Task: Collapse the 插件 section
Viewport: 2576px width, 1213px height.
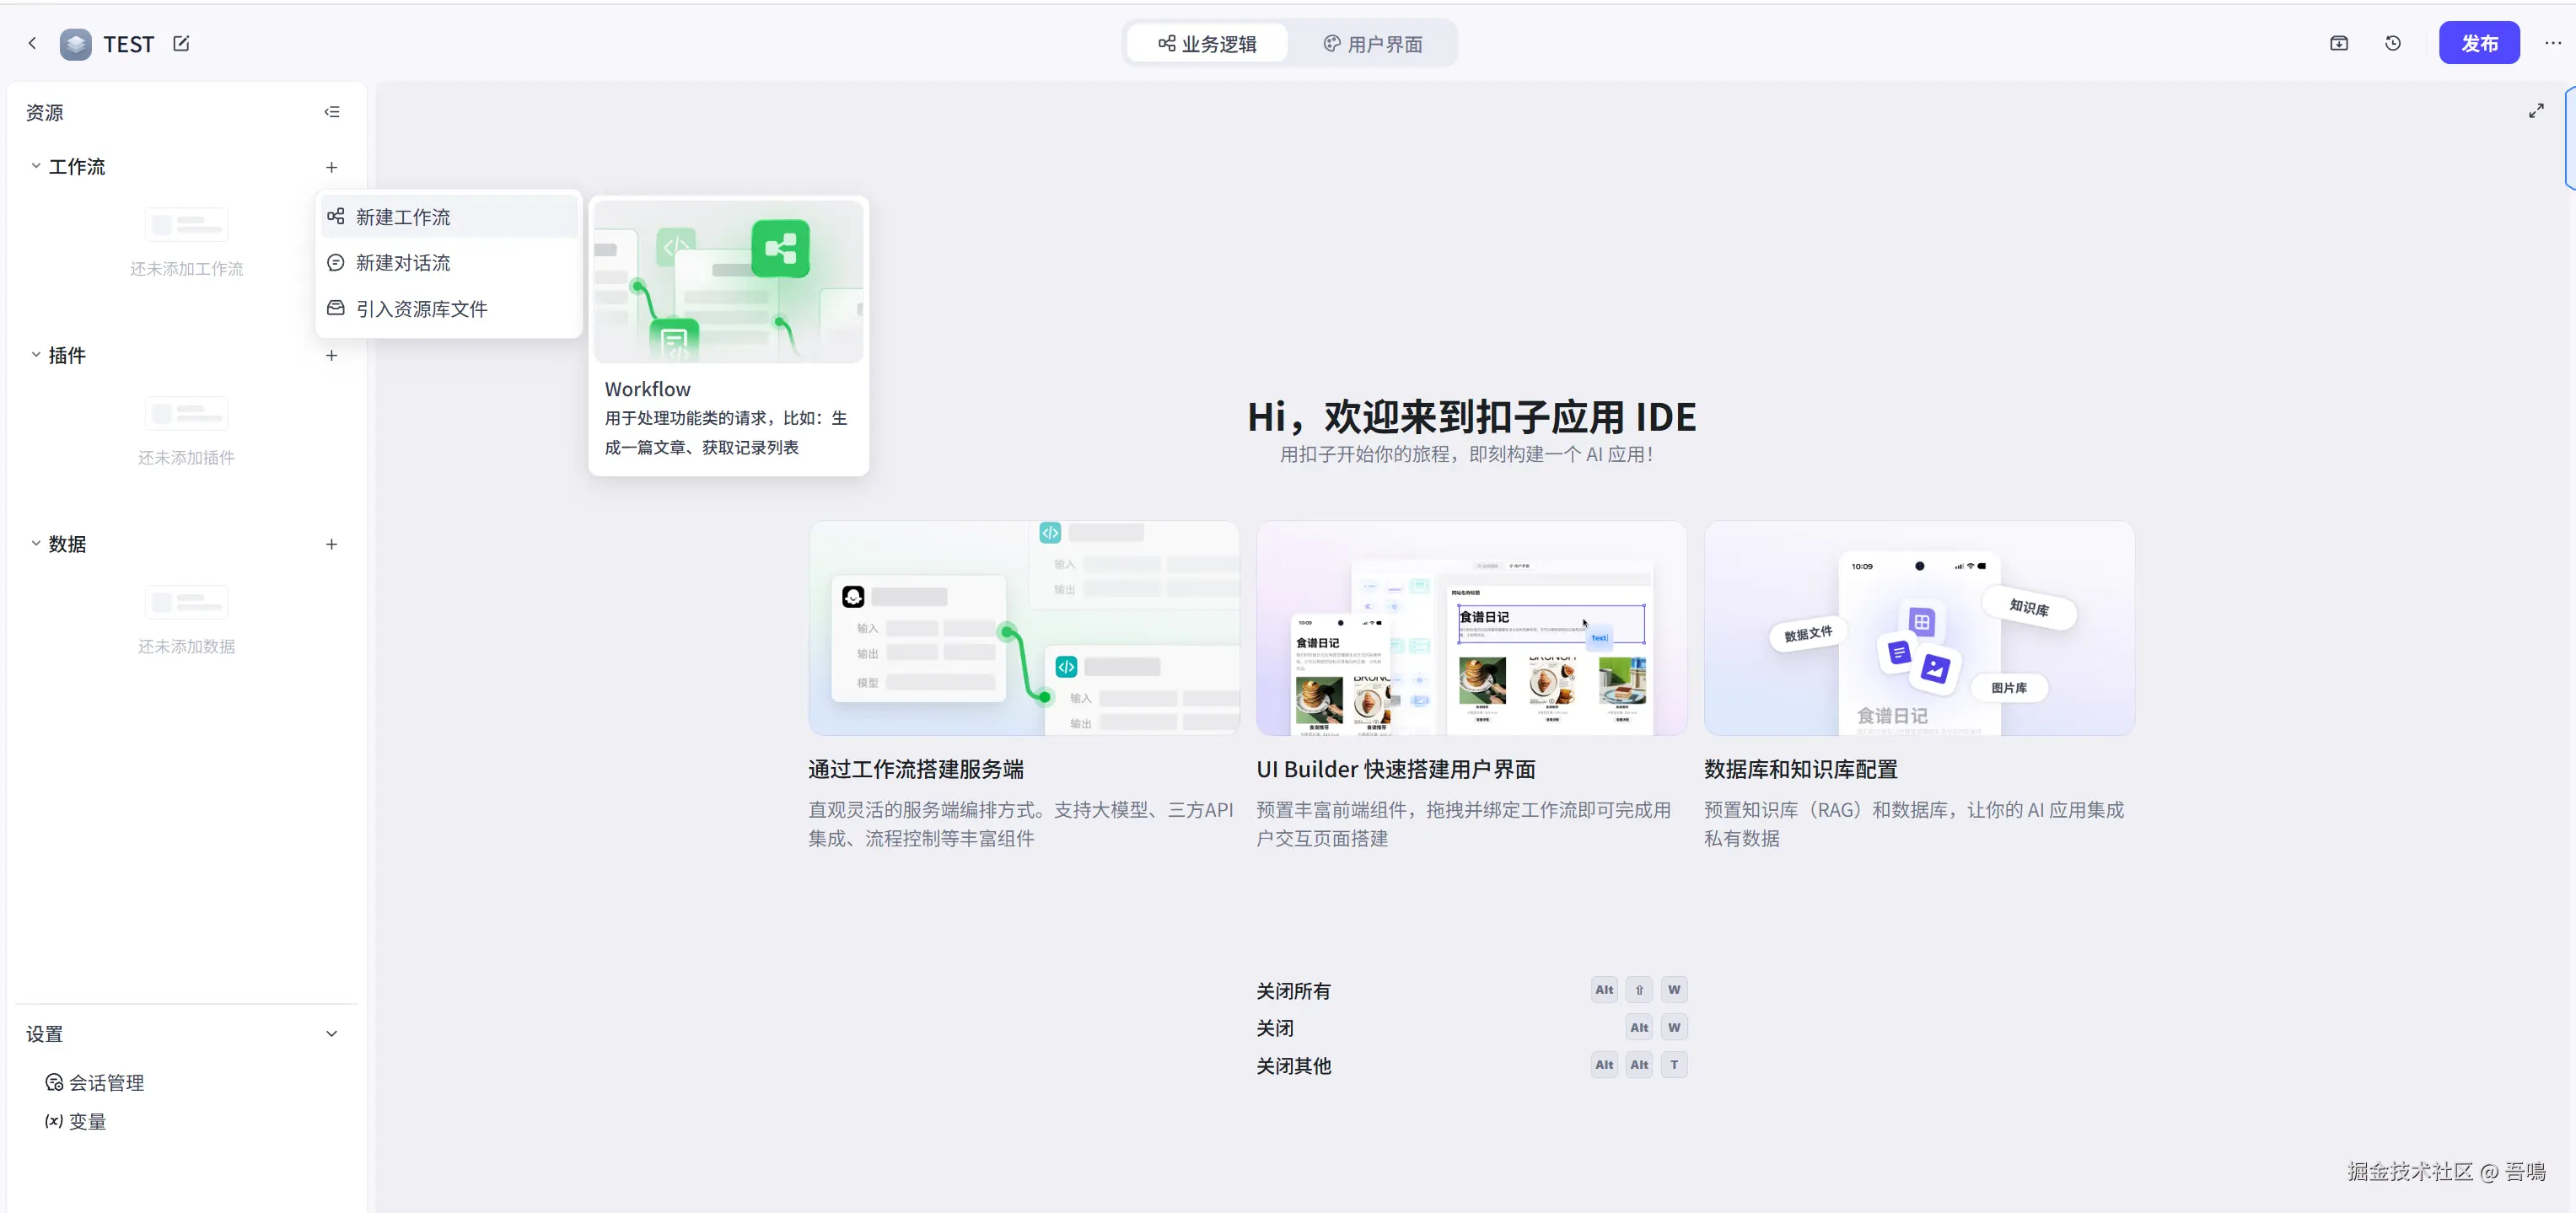Action: [x=36, y=355]
